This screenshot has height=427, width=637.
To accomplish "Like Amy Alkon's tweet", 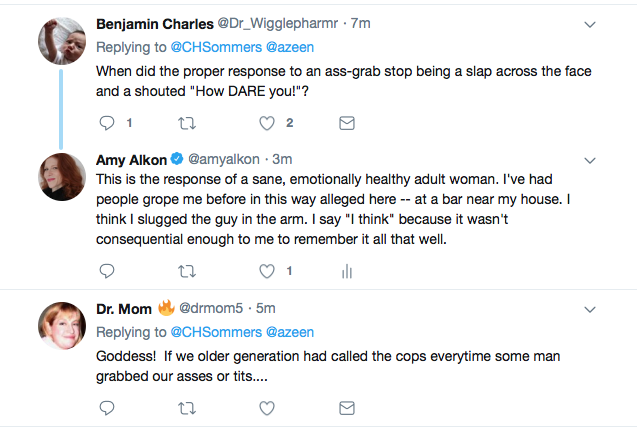I will point(267,271).
